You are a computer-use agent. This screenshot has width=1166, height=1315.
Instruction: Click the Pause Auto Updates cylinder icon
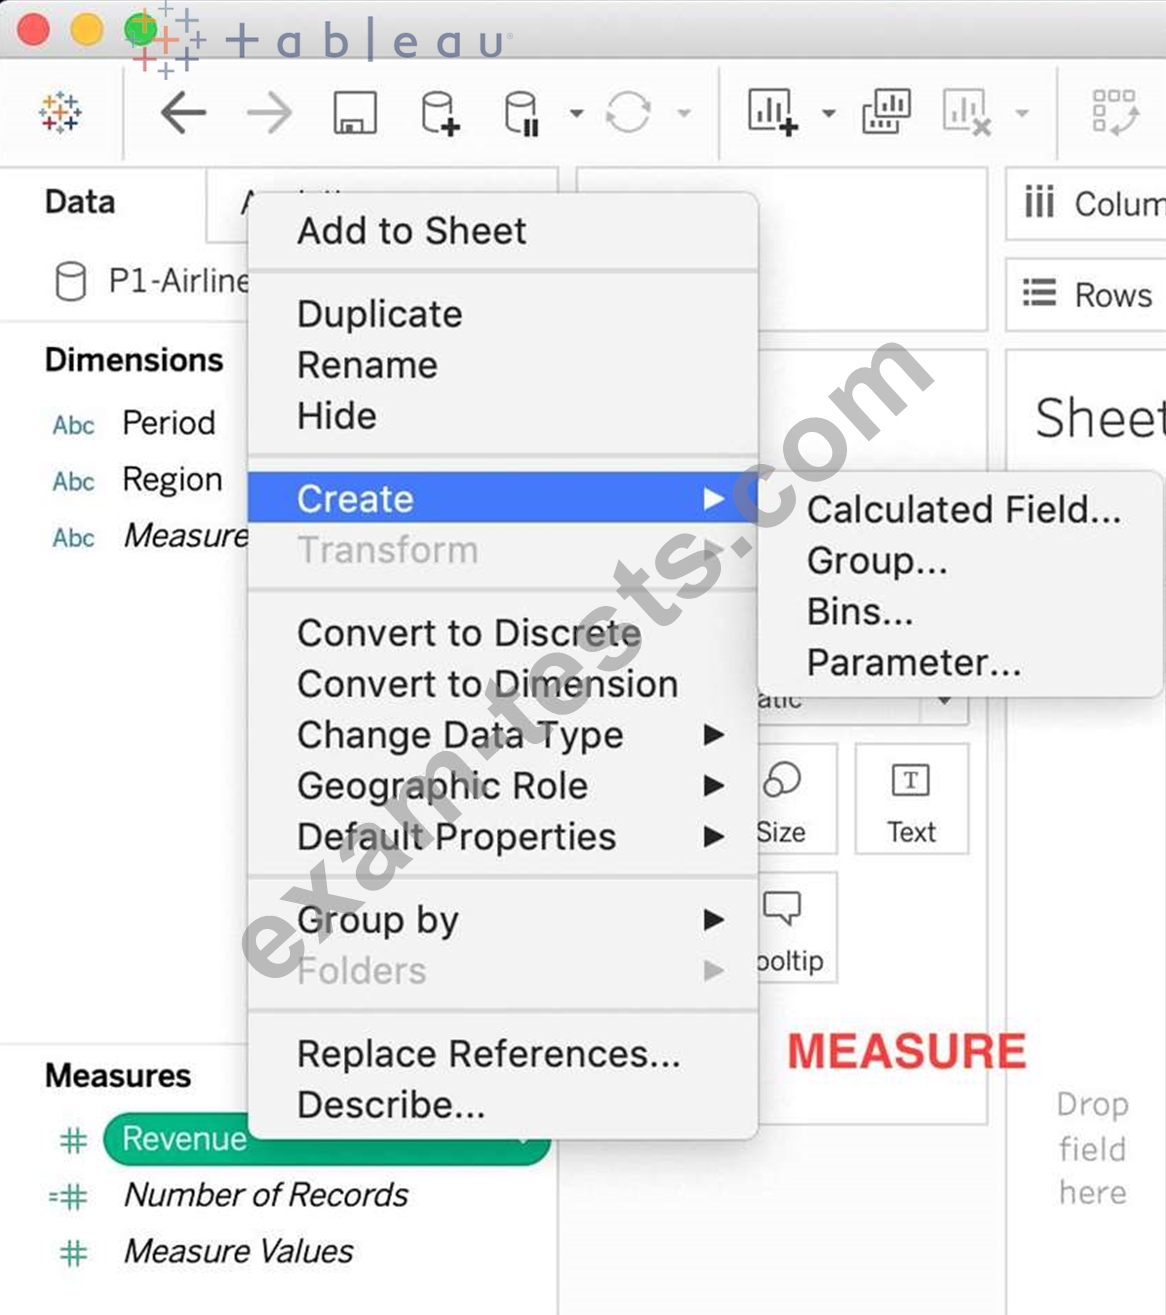[521, 113]
